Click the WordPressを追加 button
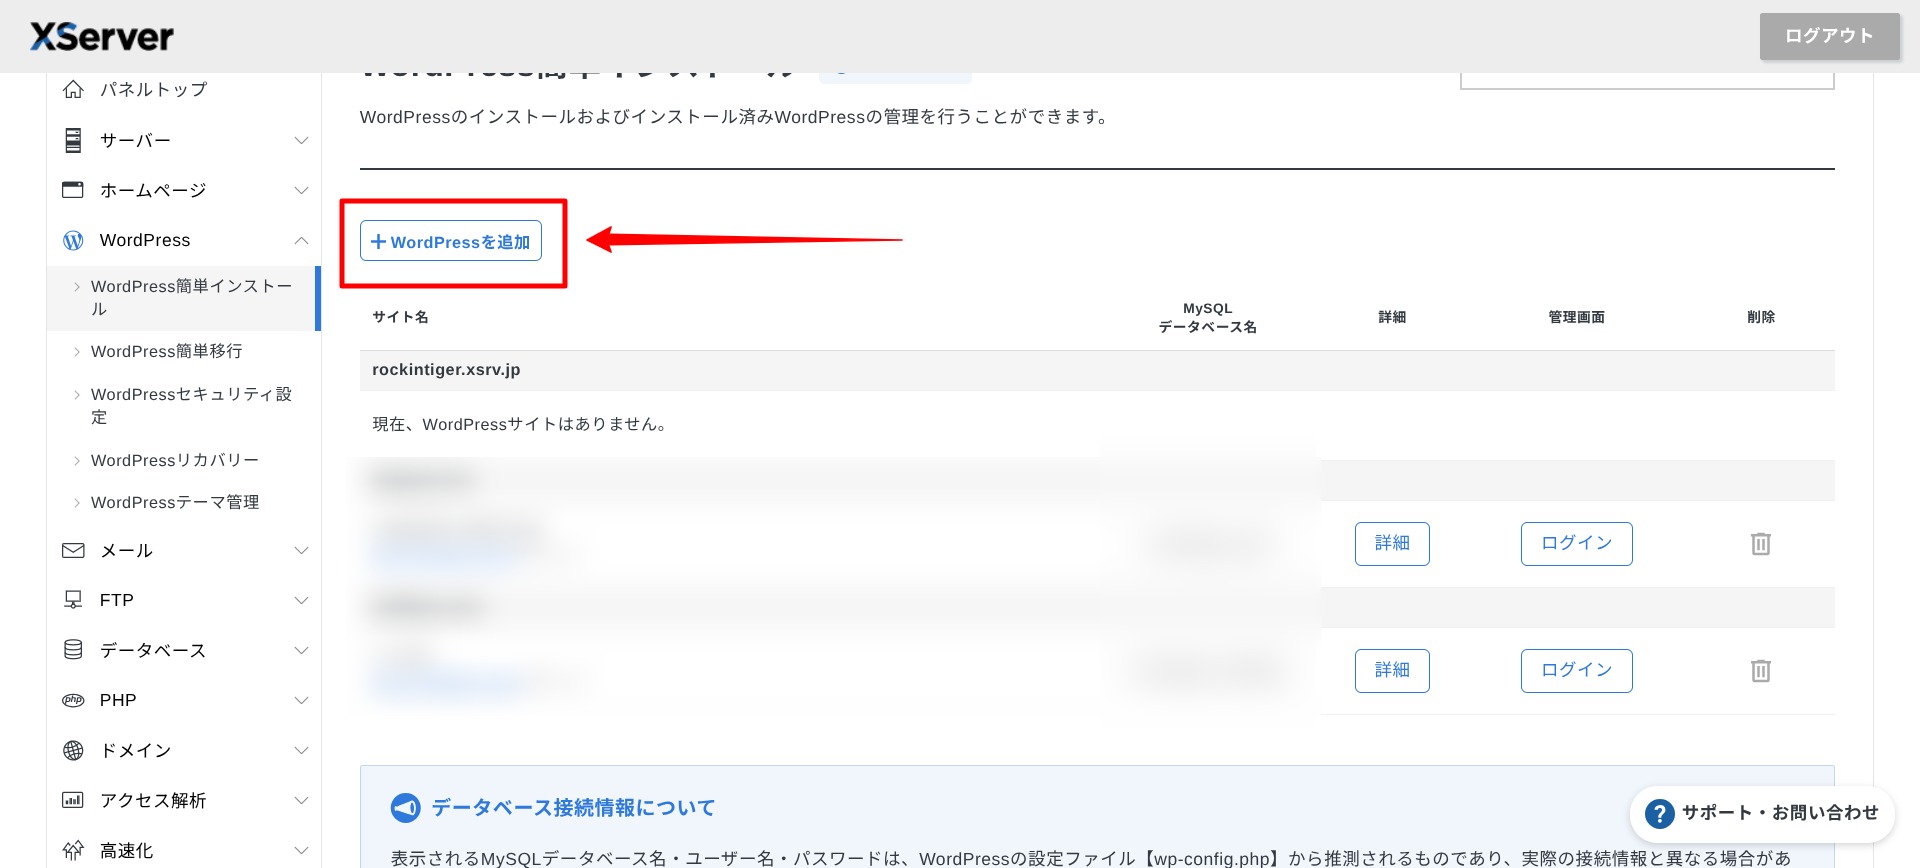This screenshot has height=868, width=1920. click(x=451, y=241)
